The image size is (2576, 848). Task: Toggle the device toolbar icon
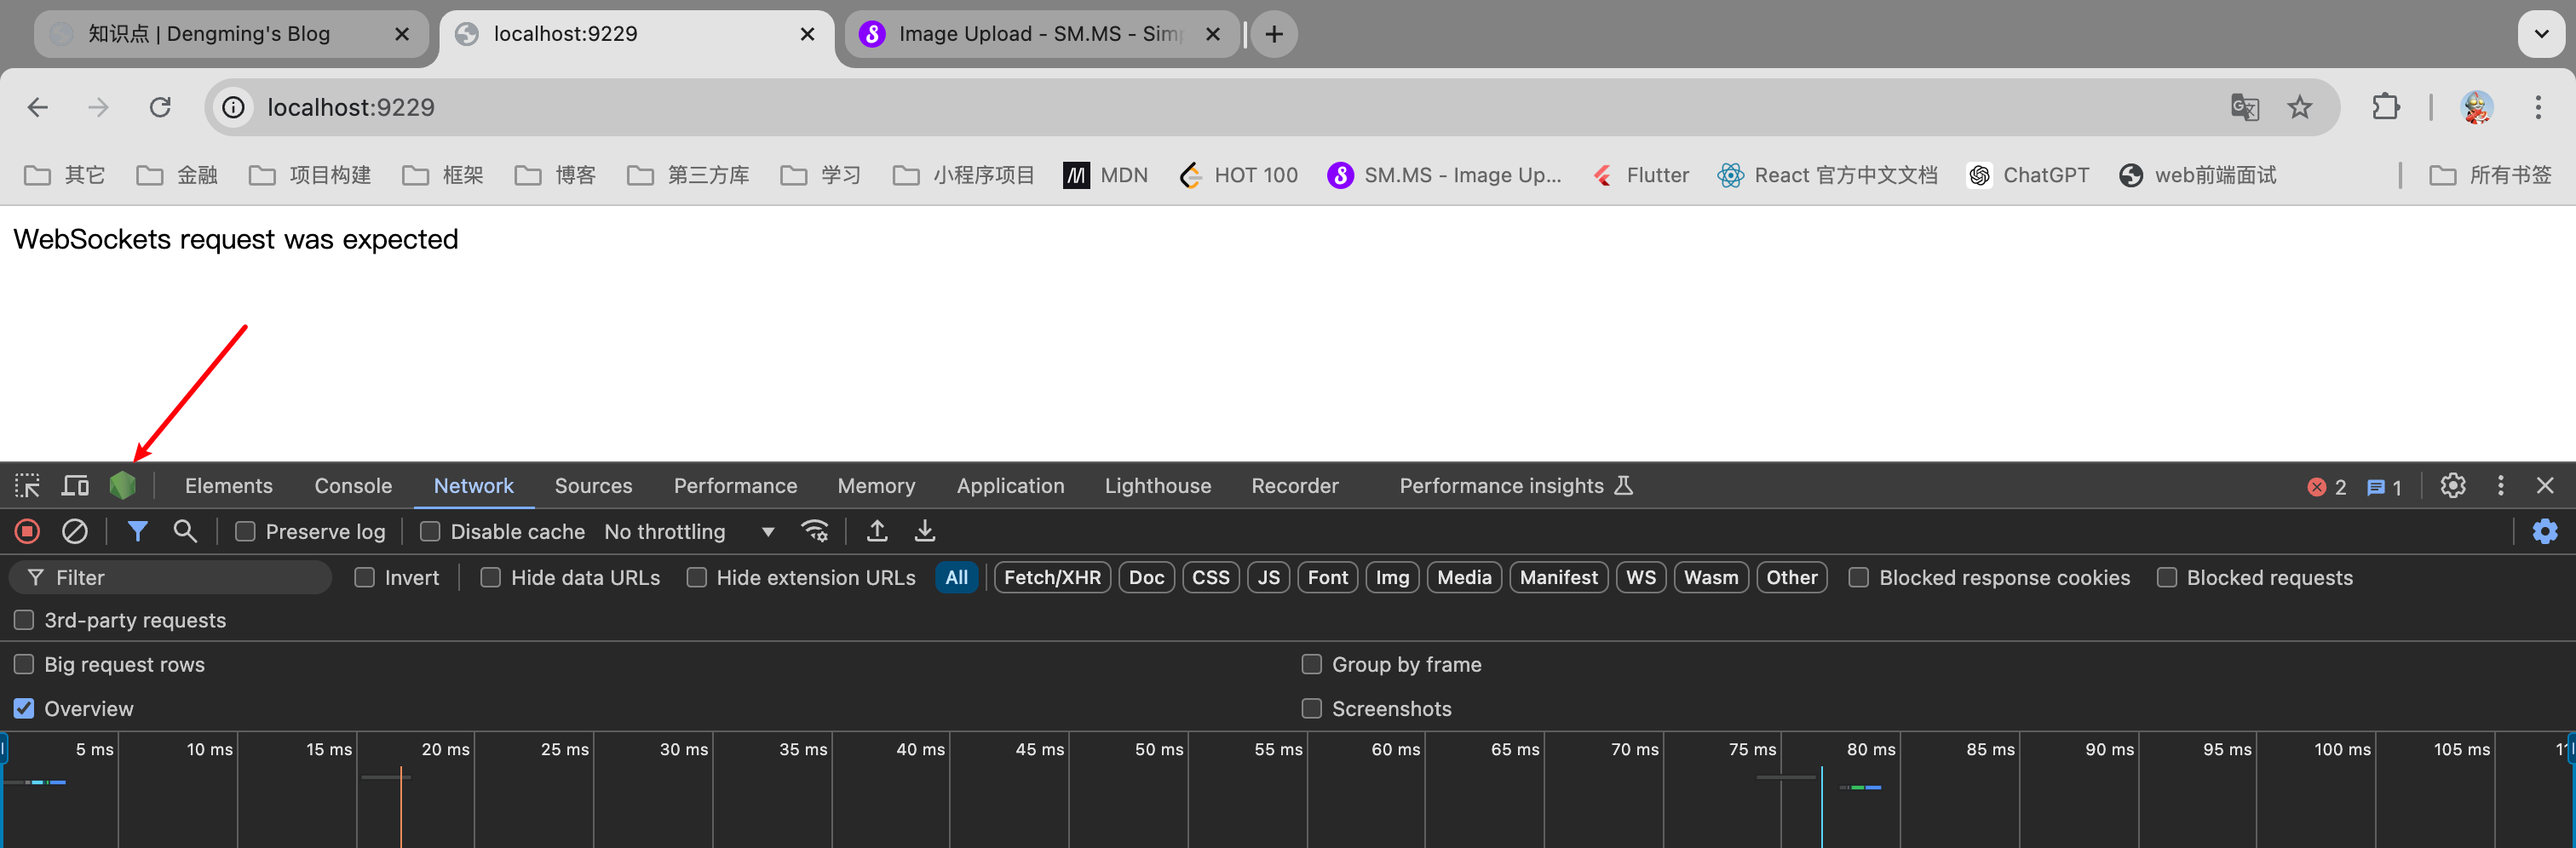pyautogui.click(x=75, y=486)
